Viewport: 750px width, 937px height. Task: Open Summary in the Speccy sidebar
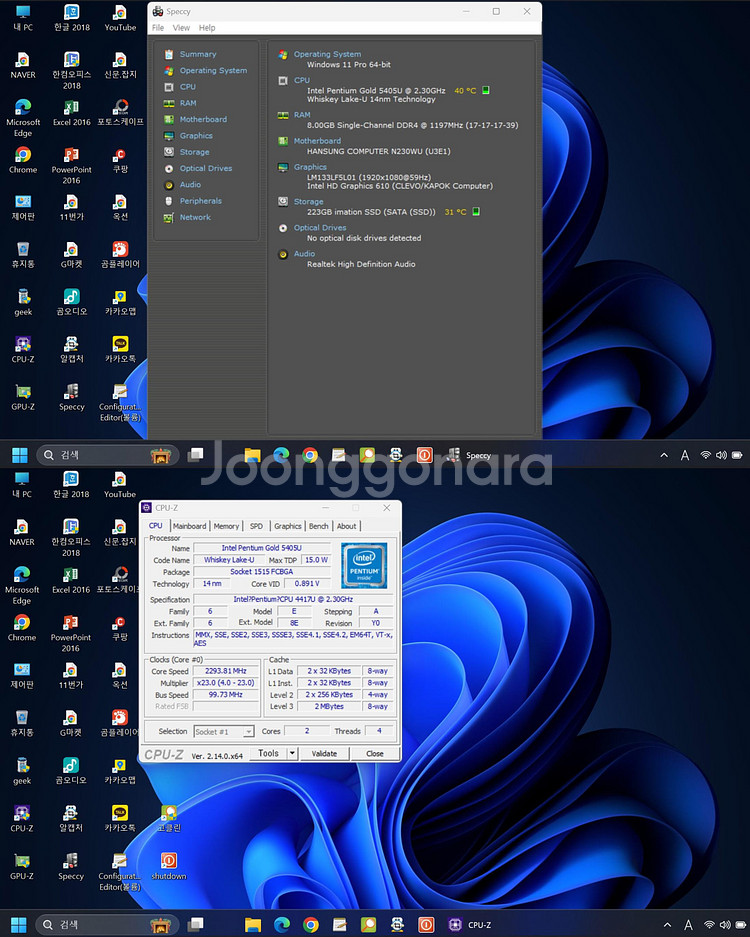tap(197, 54)
